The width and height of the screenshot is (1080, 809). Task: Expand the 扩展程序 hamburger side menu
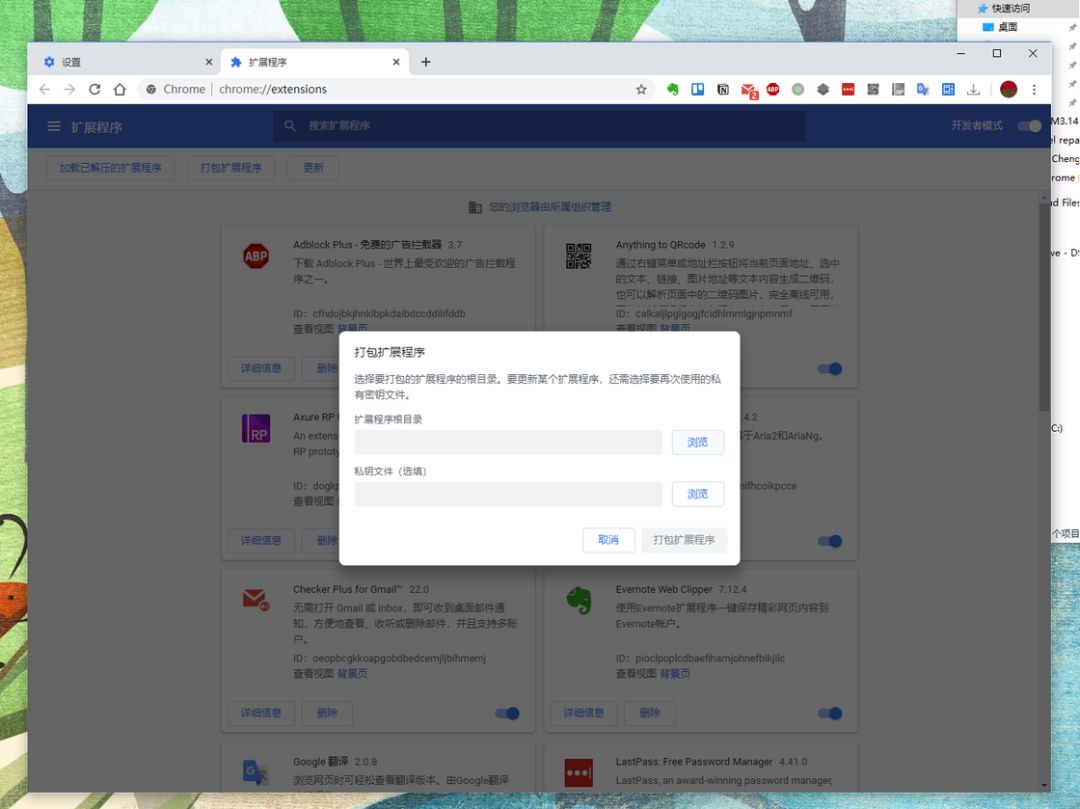coord(54,126)
